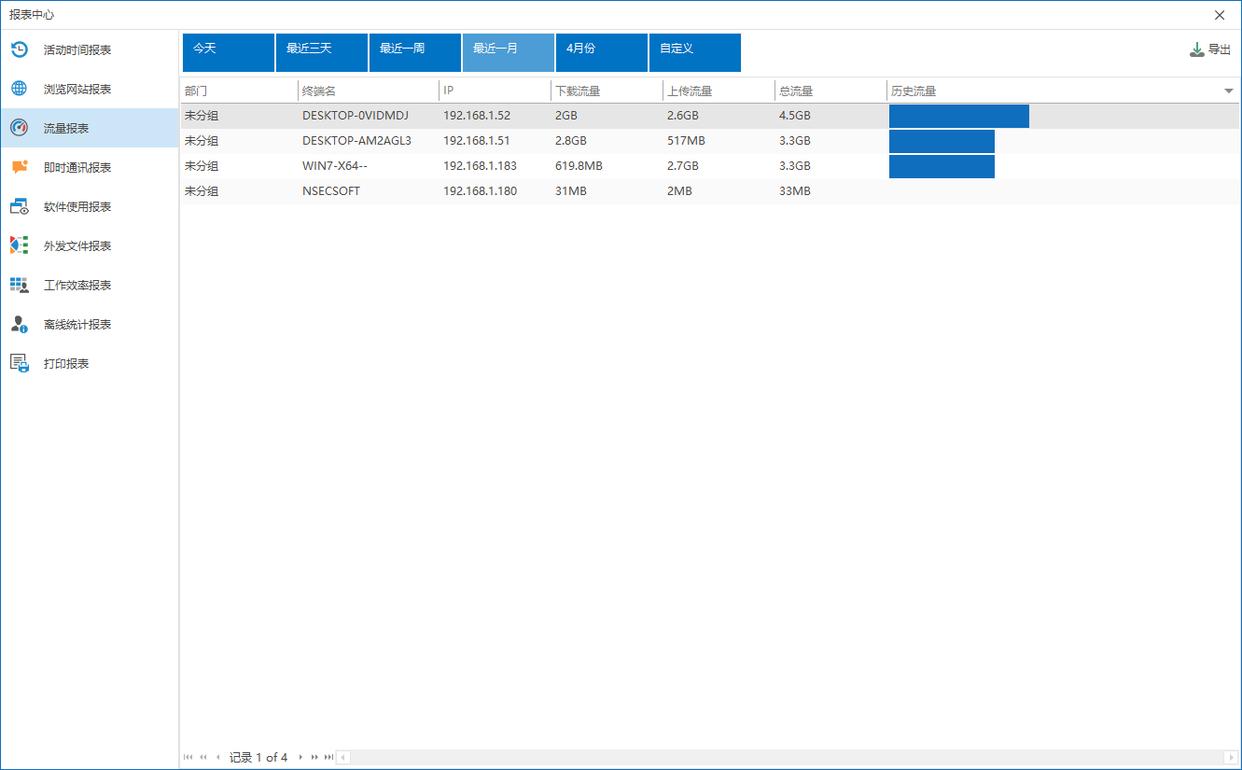Click the horizontal scrollbar right arrow

1231,757
